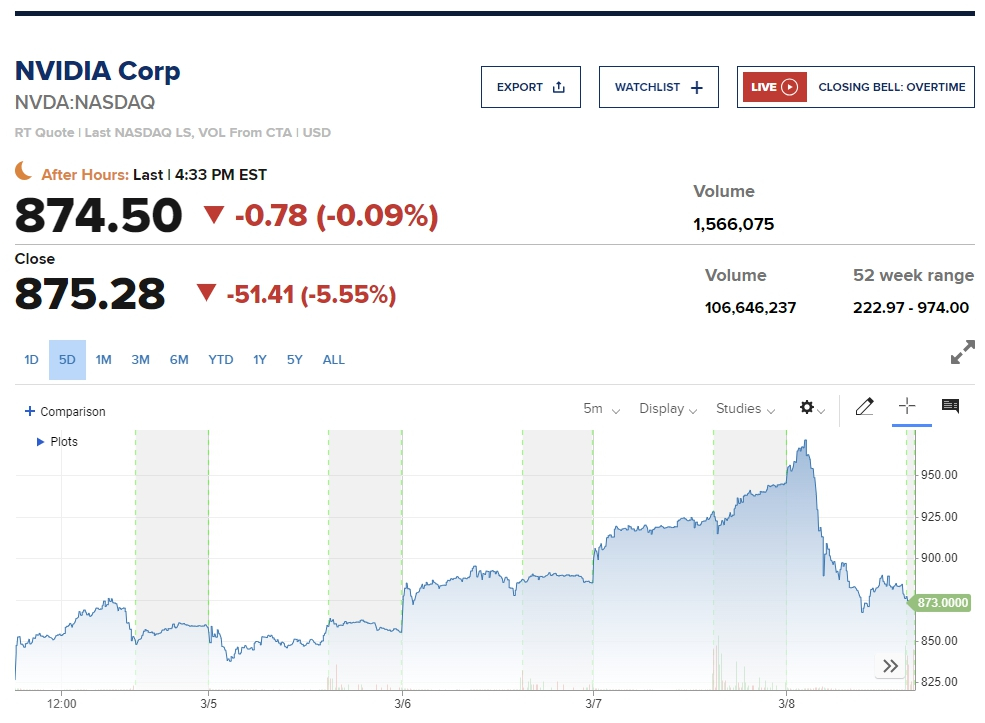Select the 1M time range
The image size is (985, 723).
point(104,360)
